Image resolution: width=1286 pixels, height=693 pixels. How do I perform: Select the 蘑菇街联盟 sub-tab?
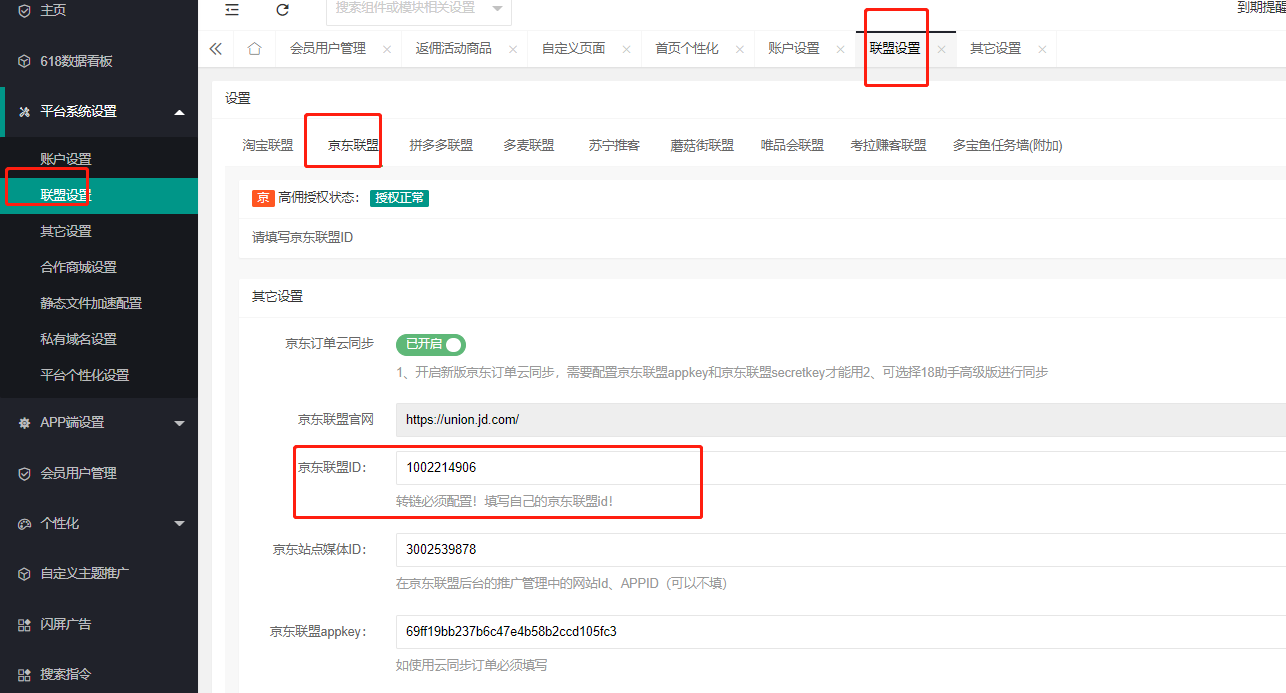point(702,145)
